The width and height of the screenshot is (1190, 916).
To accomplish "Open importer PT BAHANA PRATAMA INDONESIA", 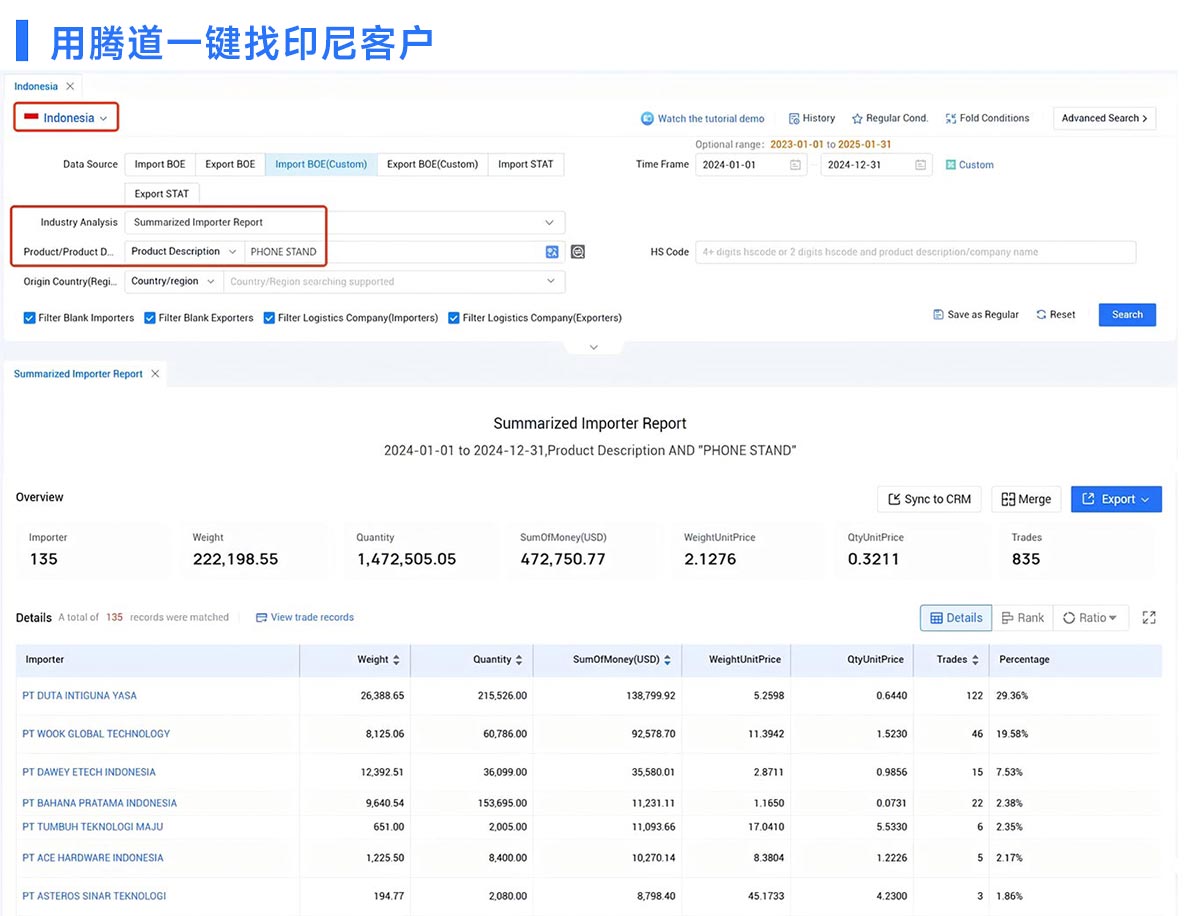I will tap(99, 803).
